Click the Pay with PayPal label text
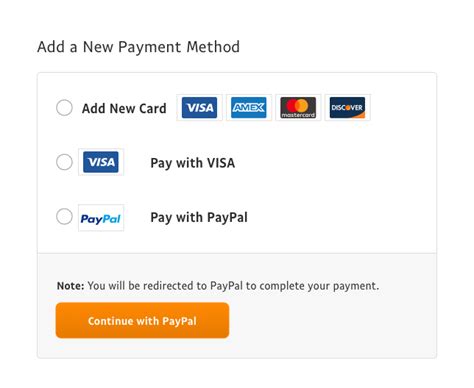The image size is (474, 388). point(199,217)
